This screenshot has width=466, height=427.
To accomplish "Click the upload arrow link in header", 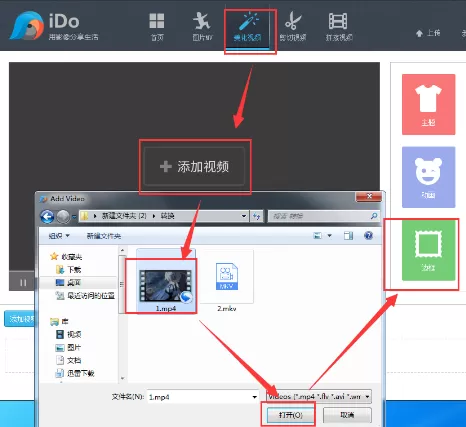I will (x=428, y=33).
